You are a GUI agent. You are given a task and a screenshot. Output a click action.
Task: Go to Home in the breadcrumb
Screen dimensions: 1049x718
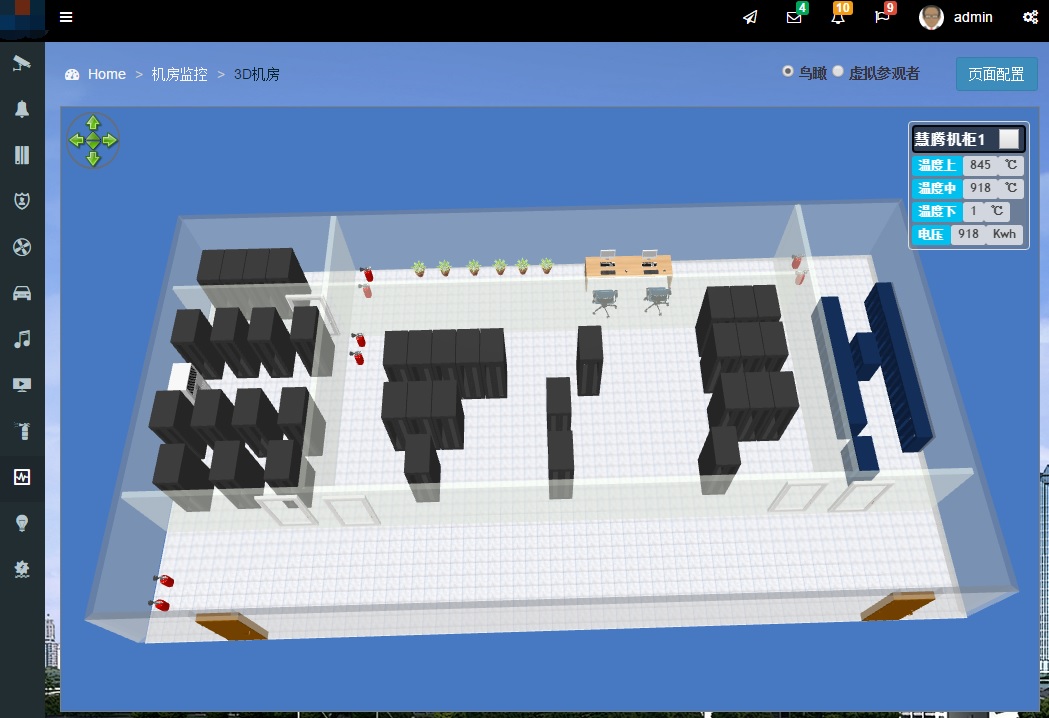(x=106, y=74)
